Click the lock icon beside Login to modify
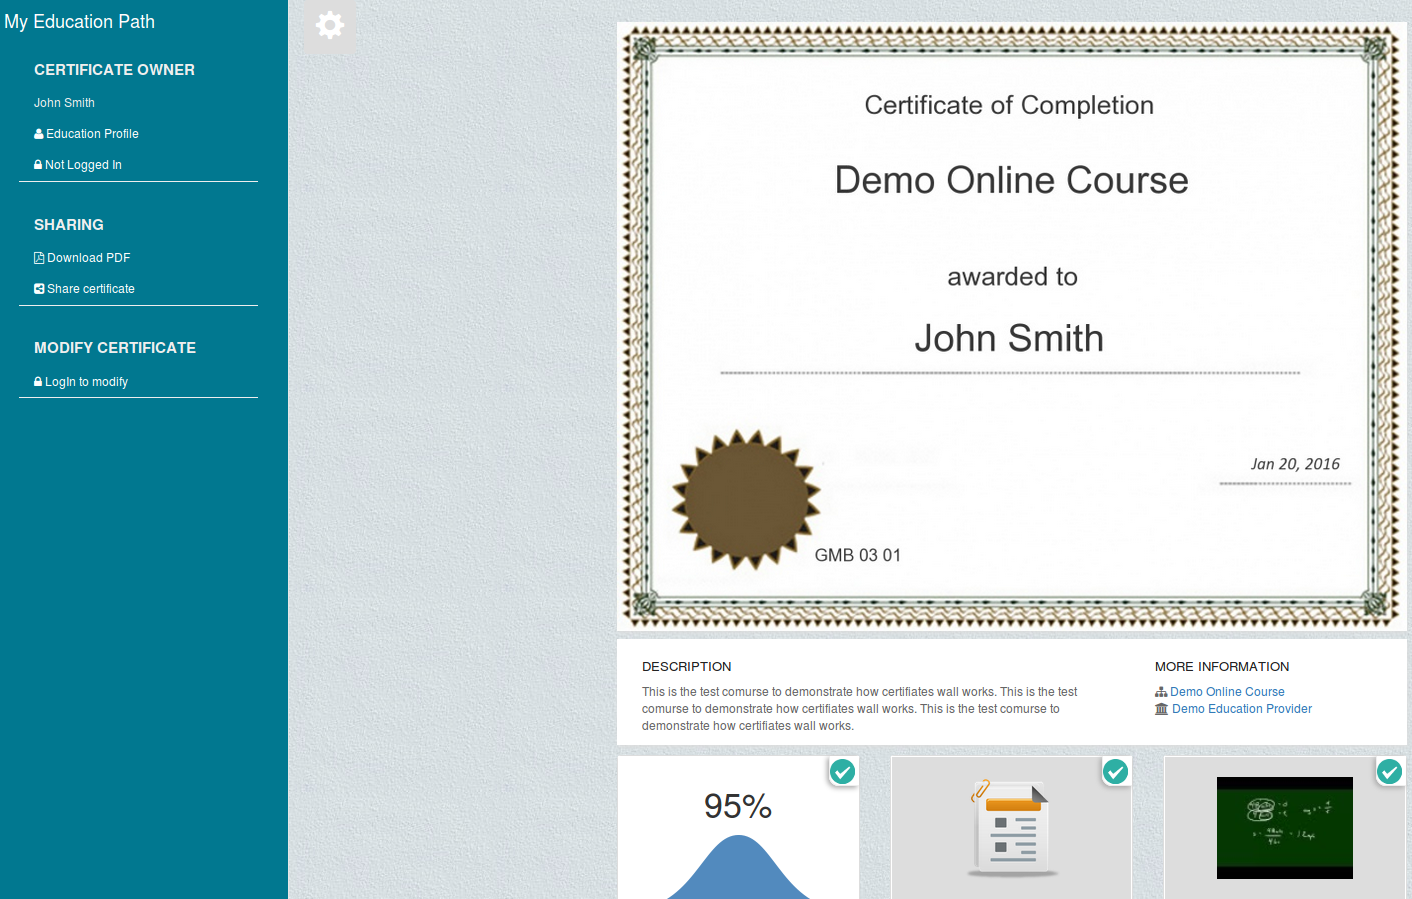Screen dimensions: 1412x899 (x=38, y=382)
